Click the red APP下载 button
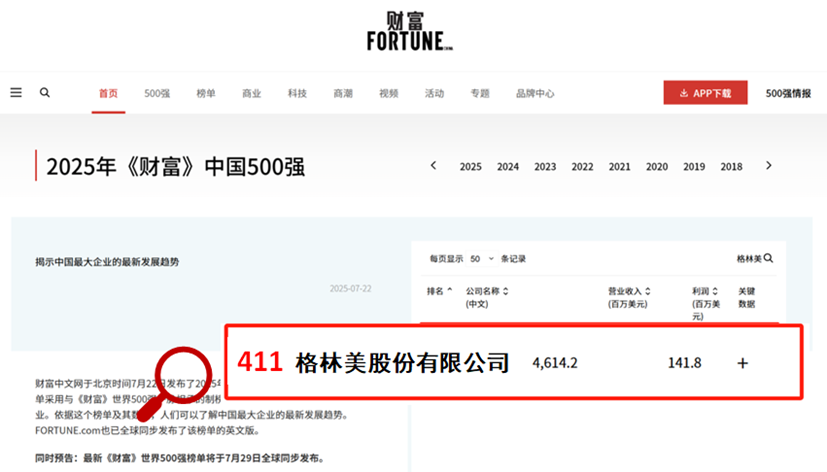827x472 pixels. [705, 93]
